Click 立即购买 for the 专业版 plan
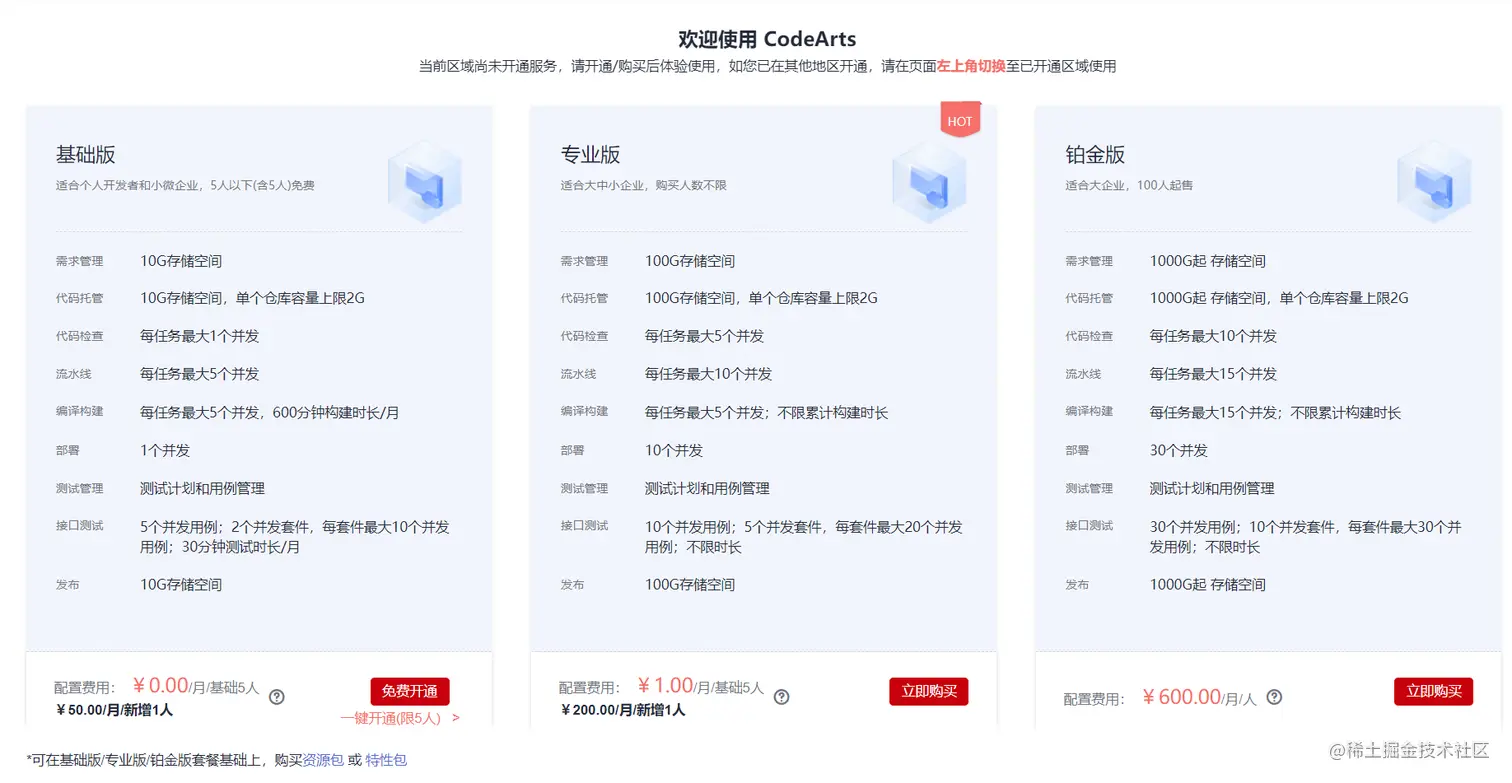Image resolution: width=1512 pixels, height=783 pixels. pos(929,691)
